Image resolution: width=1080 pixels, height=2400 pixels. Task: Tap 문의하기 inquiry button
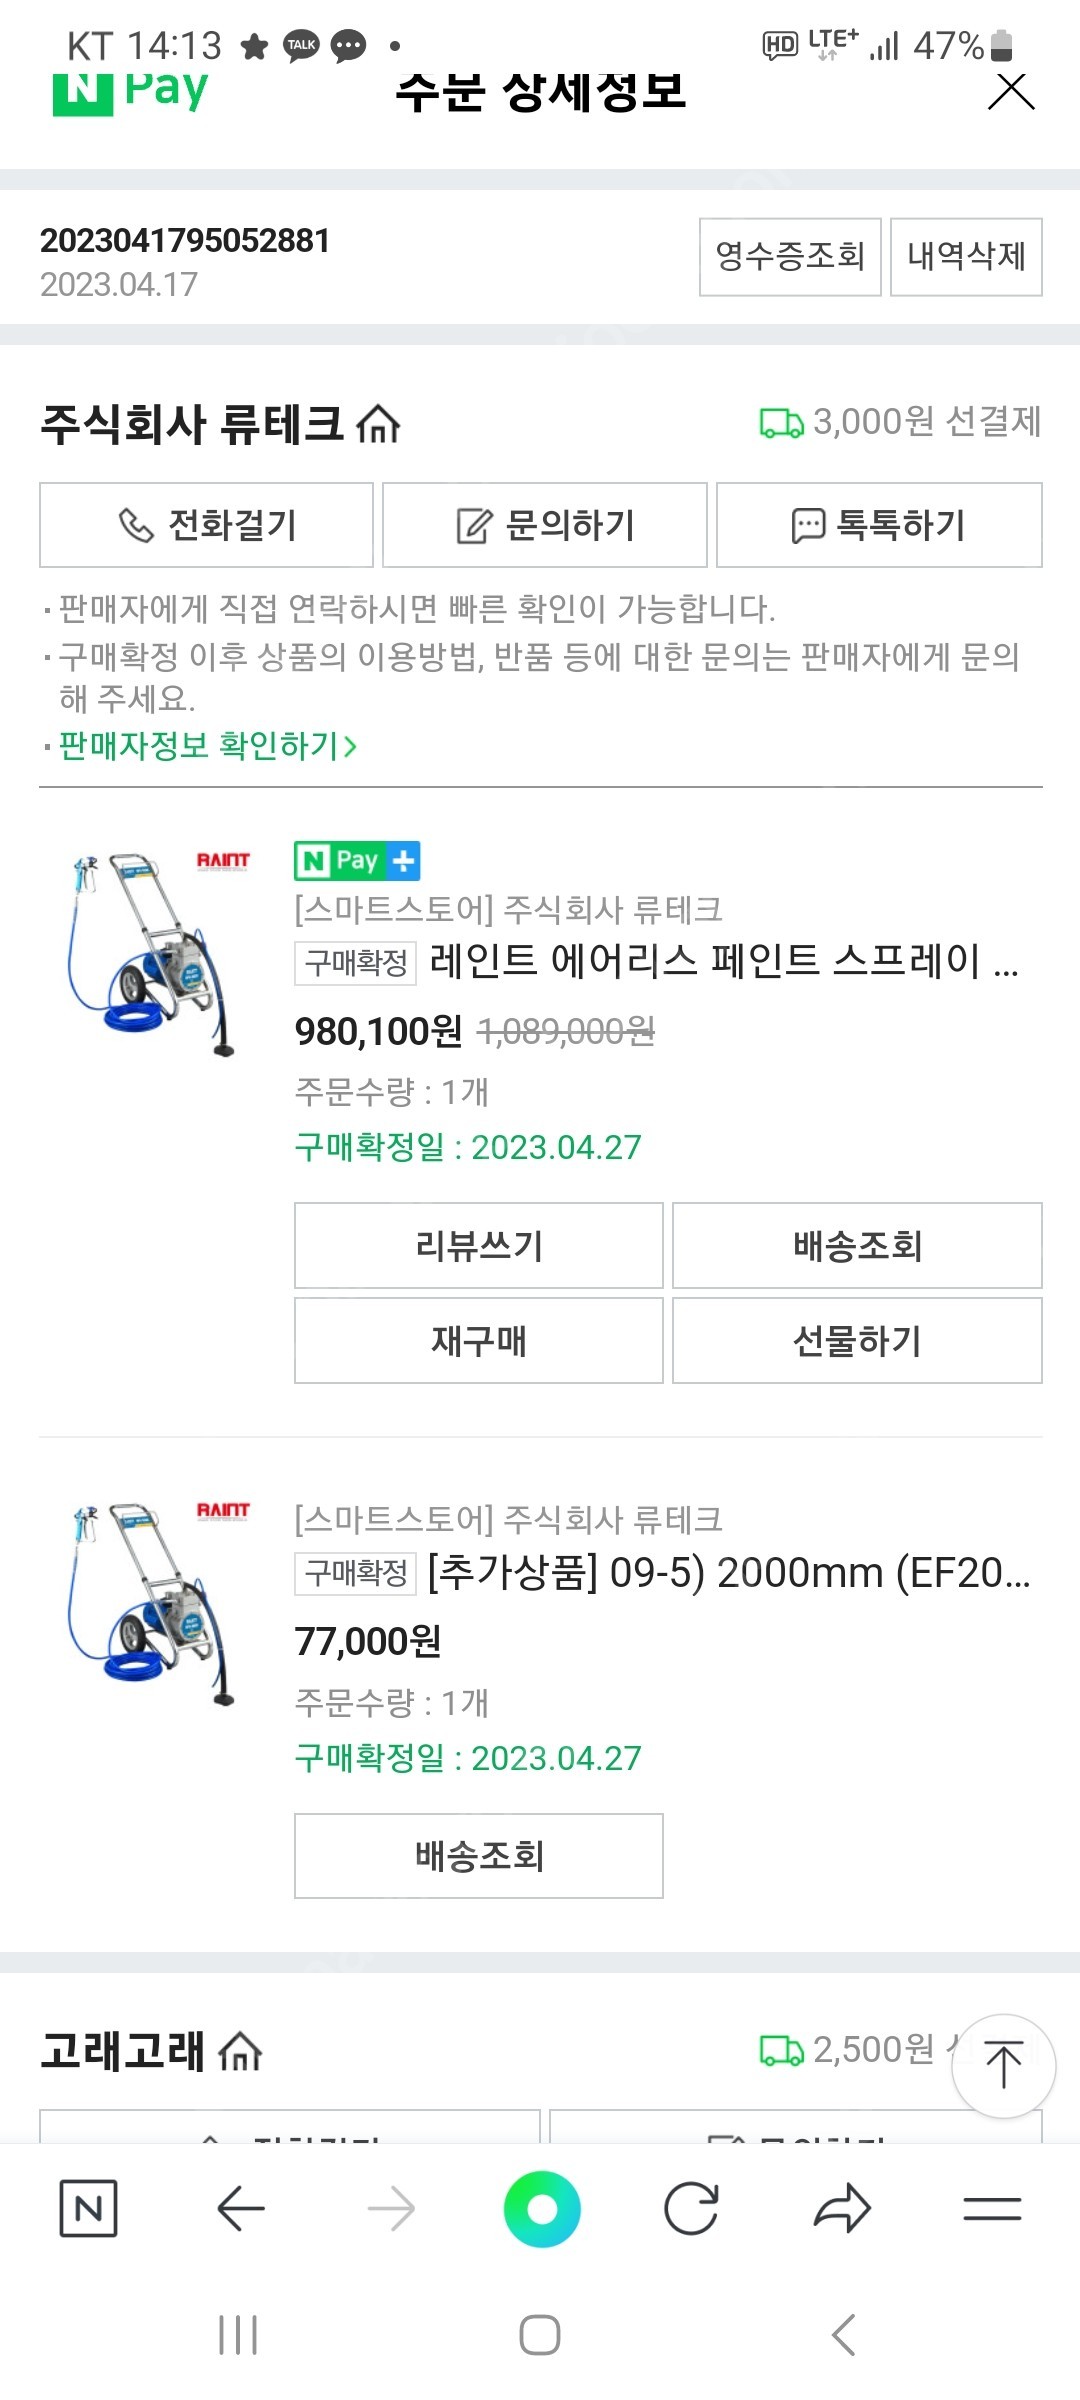(x=545, y=525)
